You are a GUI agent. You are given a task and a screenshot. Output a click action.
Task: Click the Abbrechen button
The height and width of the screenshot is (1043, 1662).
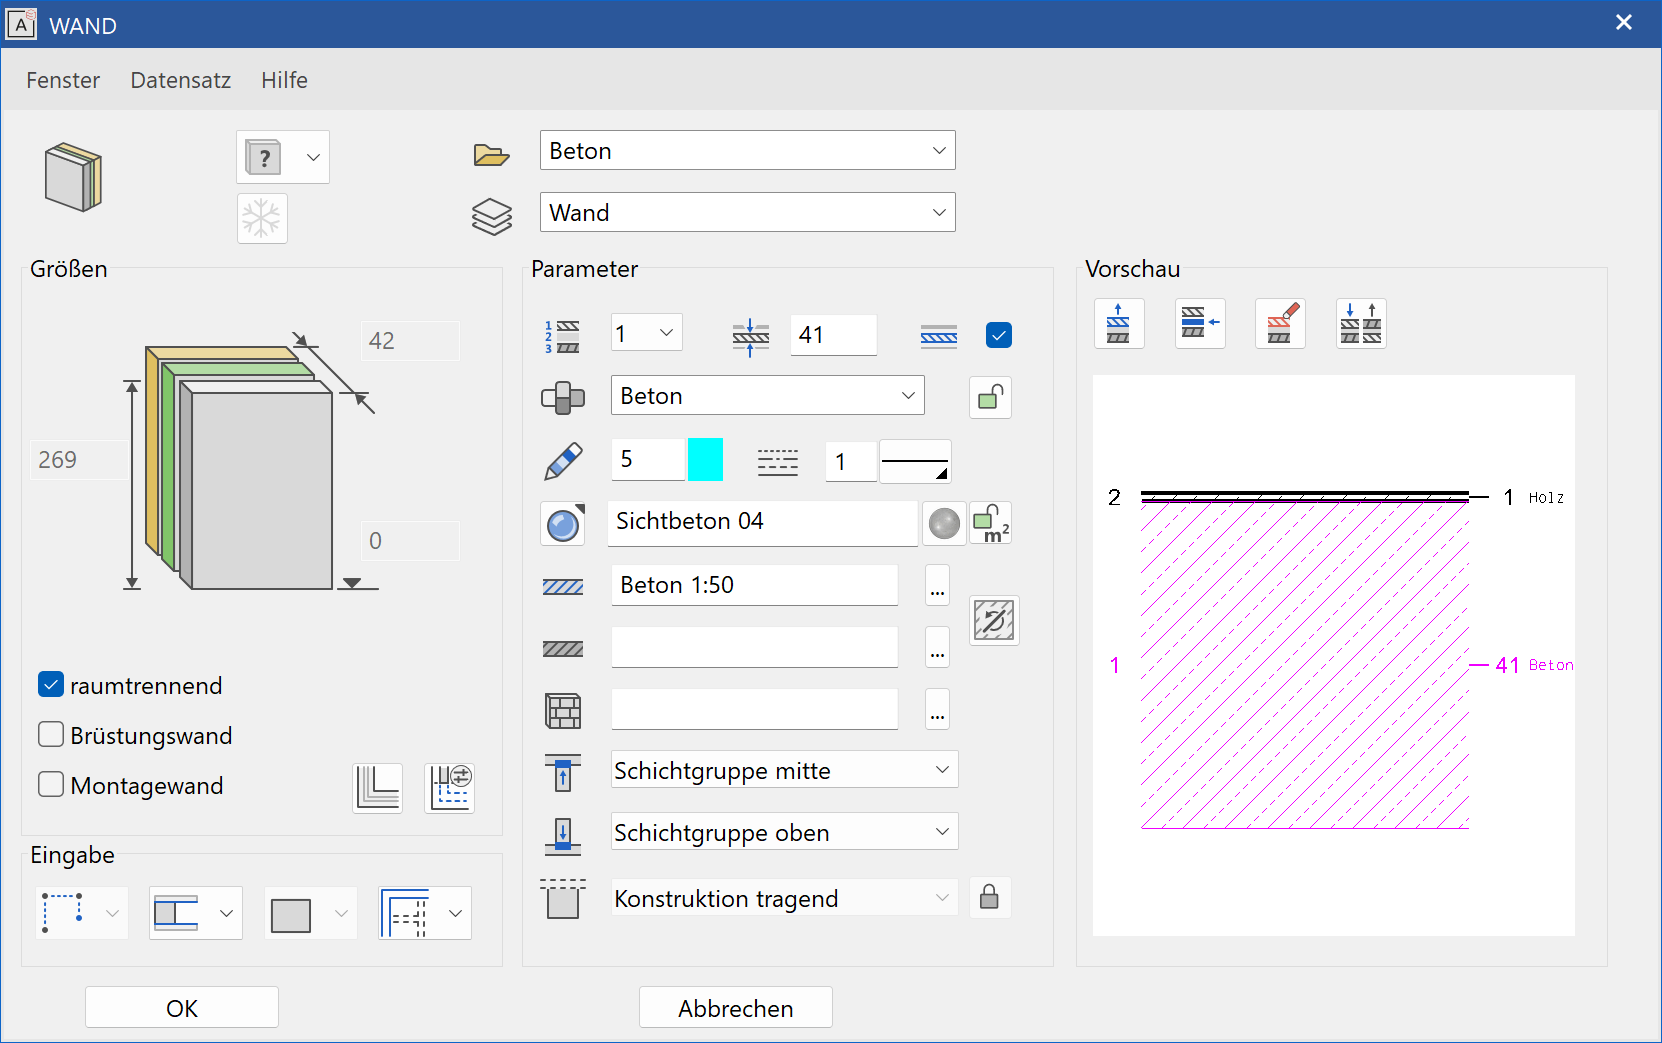point(736,1007)
